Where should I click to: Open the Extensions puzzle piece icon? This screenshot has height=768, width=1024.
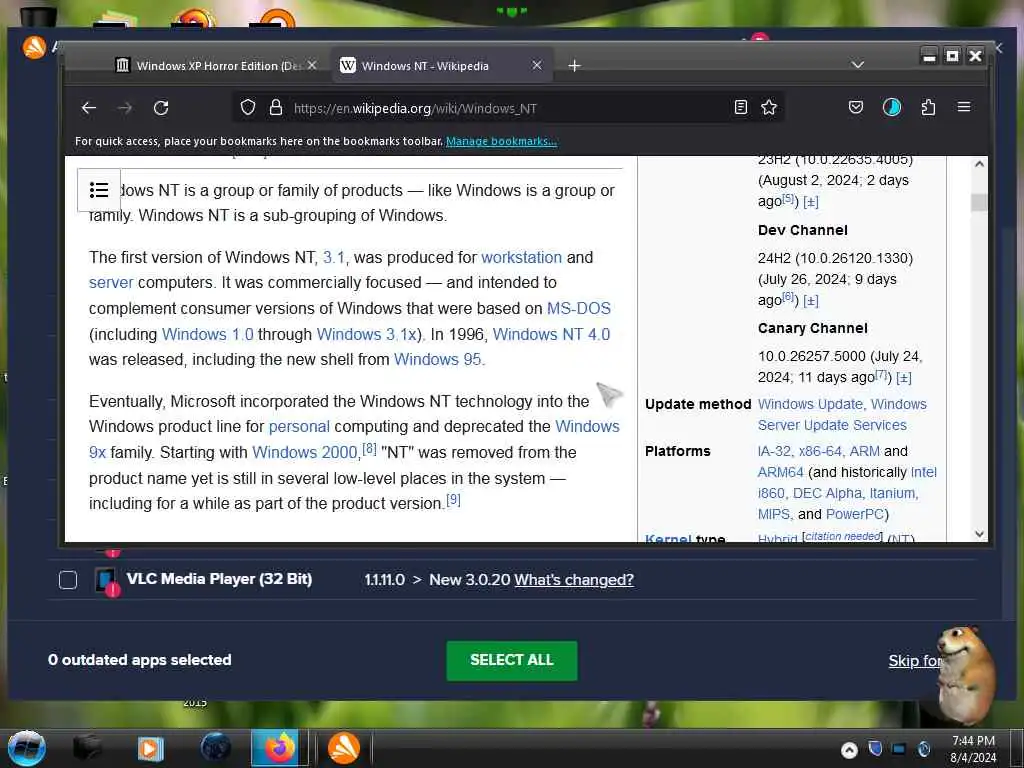[928, 107]
